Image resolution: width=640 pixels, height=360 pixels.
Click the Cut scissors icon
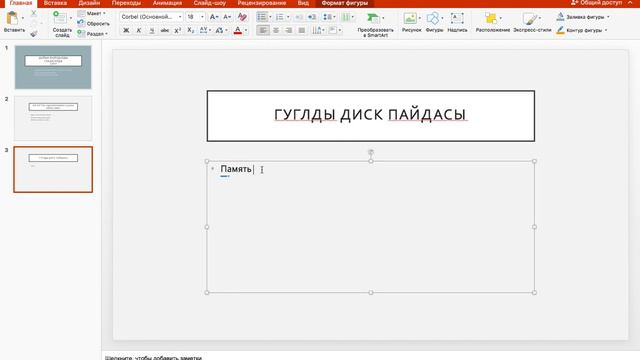(33, 13)
